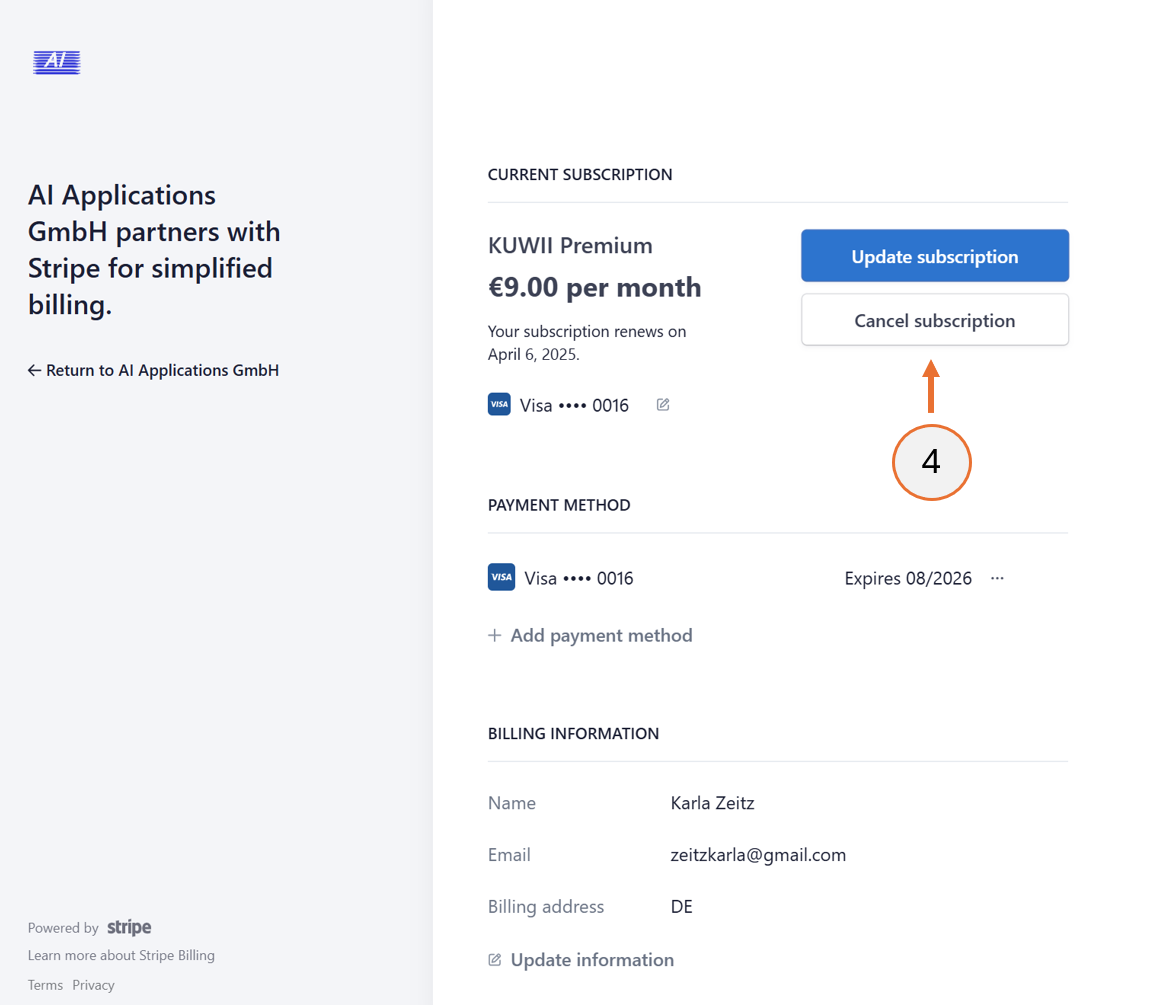Open the Privacy page

tap(93, 985)
